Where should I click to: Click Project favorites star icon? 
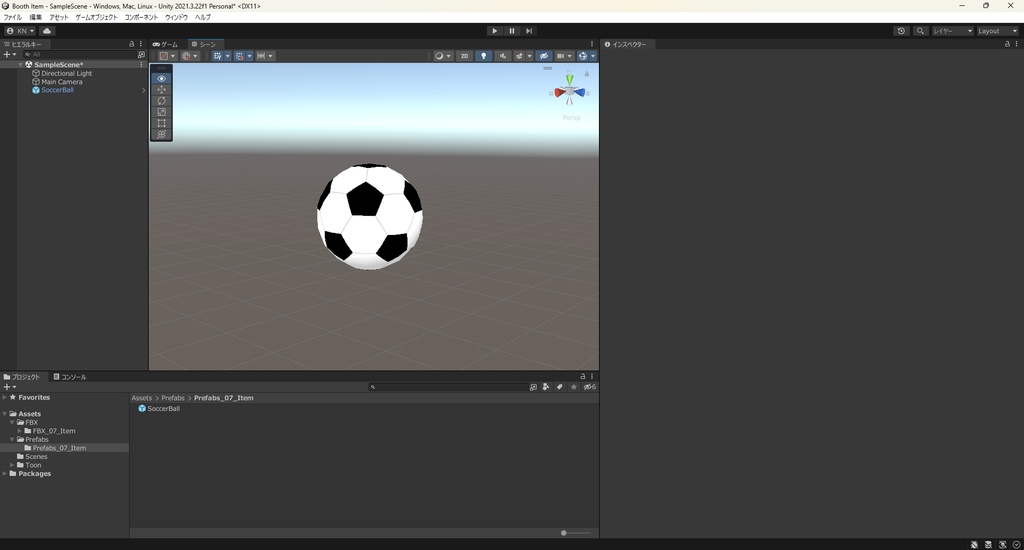573,387
